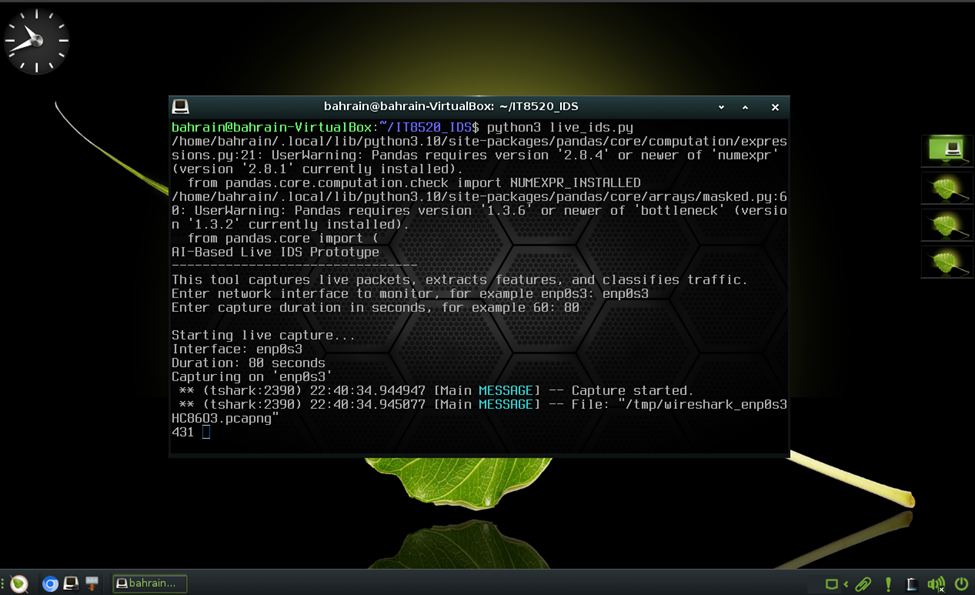Open the battery indicator in the tray
Viewport: 975px width, 595px height.
tap(912, 584)
